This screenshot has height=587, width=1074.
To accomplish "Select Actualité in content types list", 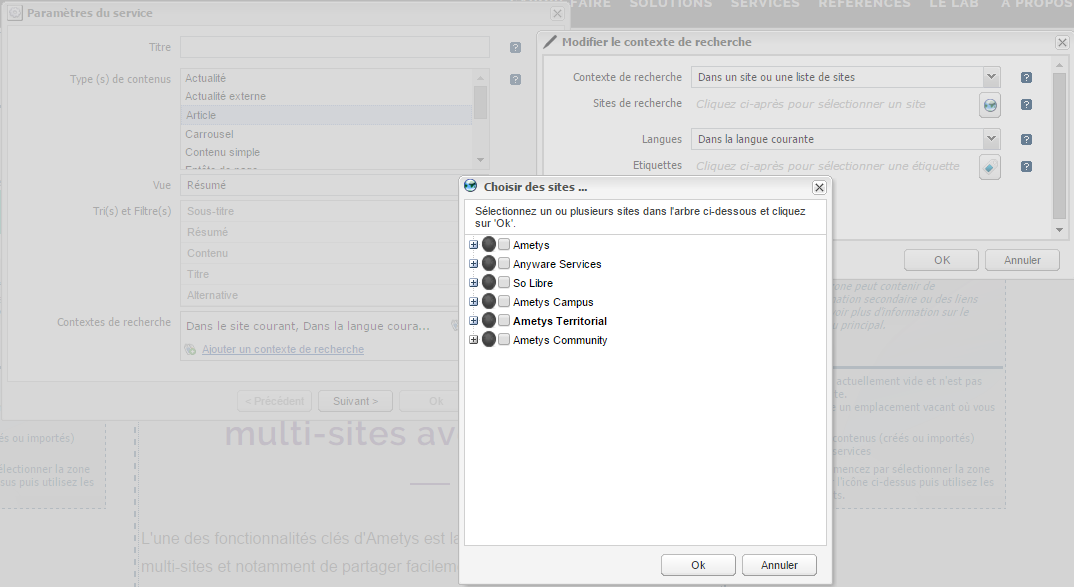I will point(327,78).
